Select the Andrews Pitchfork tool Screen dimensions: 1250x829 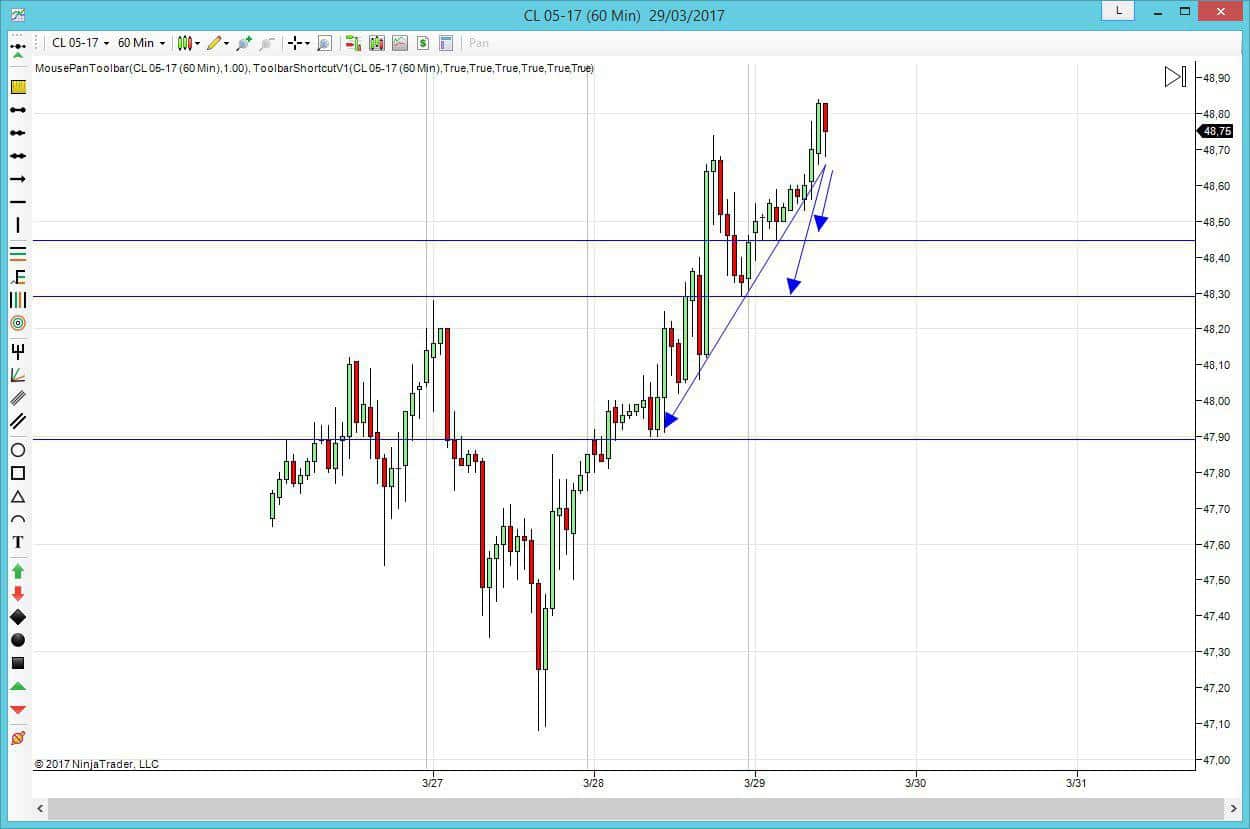(x=18, y=351)
